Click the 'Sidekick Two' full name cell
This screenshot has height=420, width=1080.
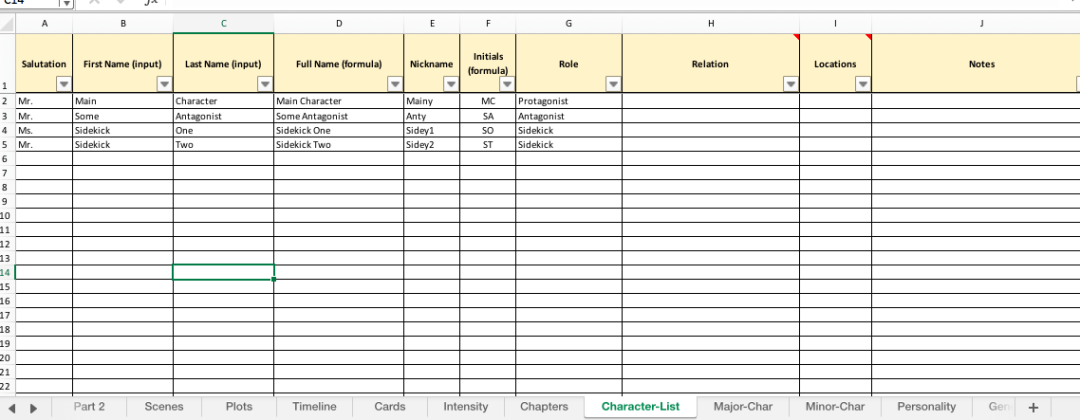point(339,145)
